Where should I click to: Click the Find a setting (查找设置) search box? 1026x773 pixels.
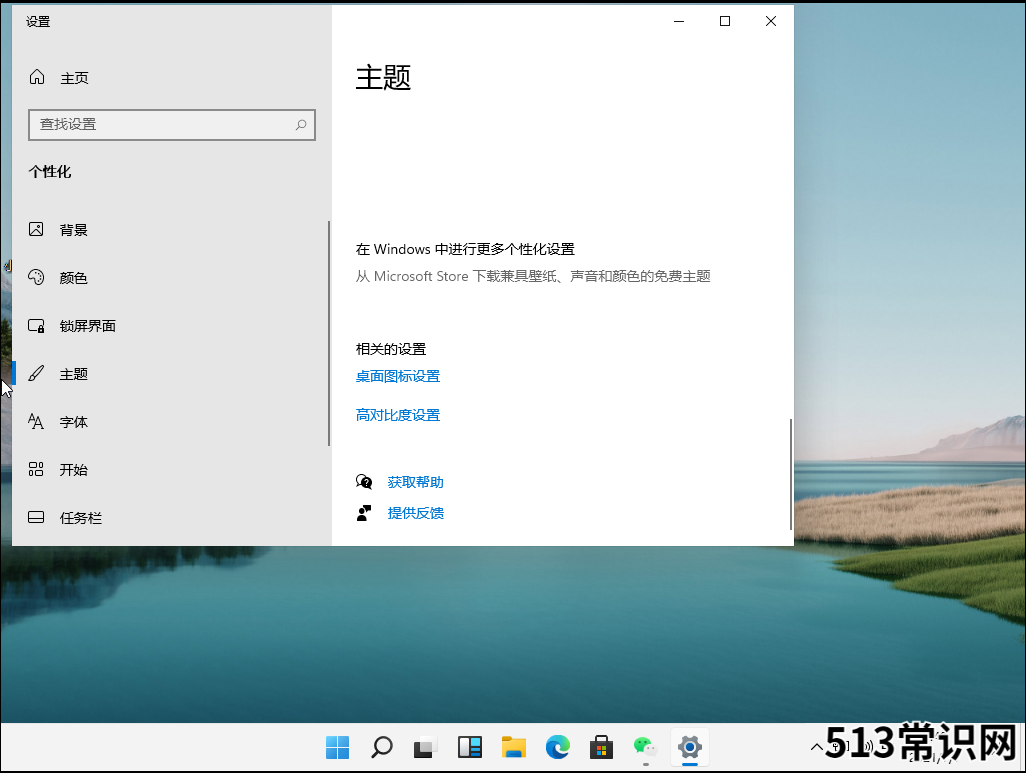pyautogui.click(x=160, y=125)
